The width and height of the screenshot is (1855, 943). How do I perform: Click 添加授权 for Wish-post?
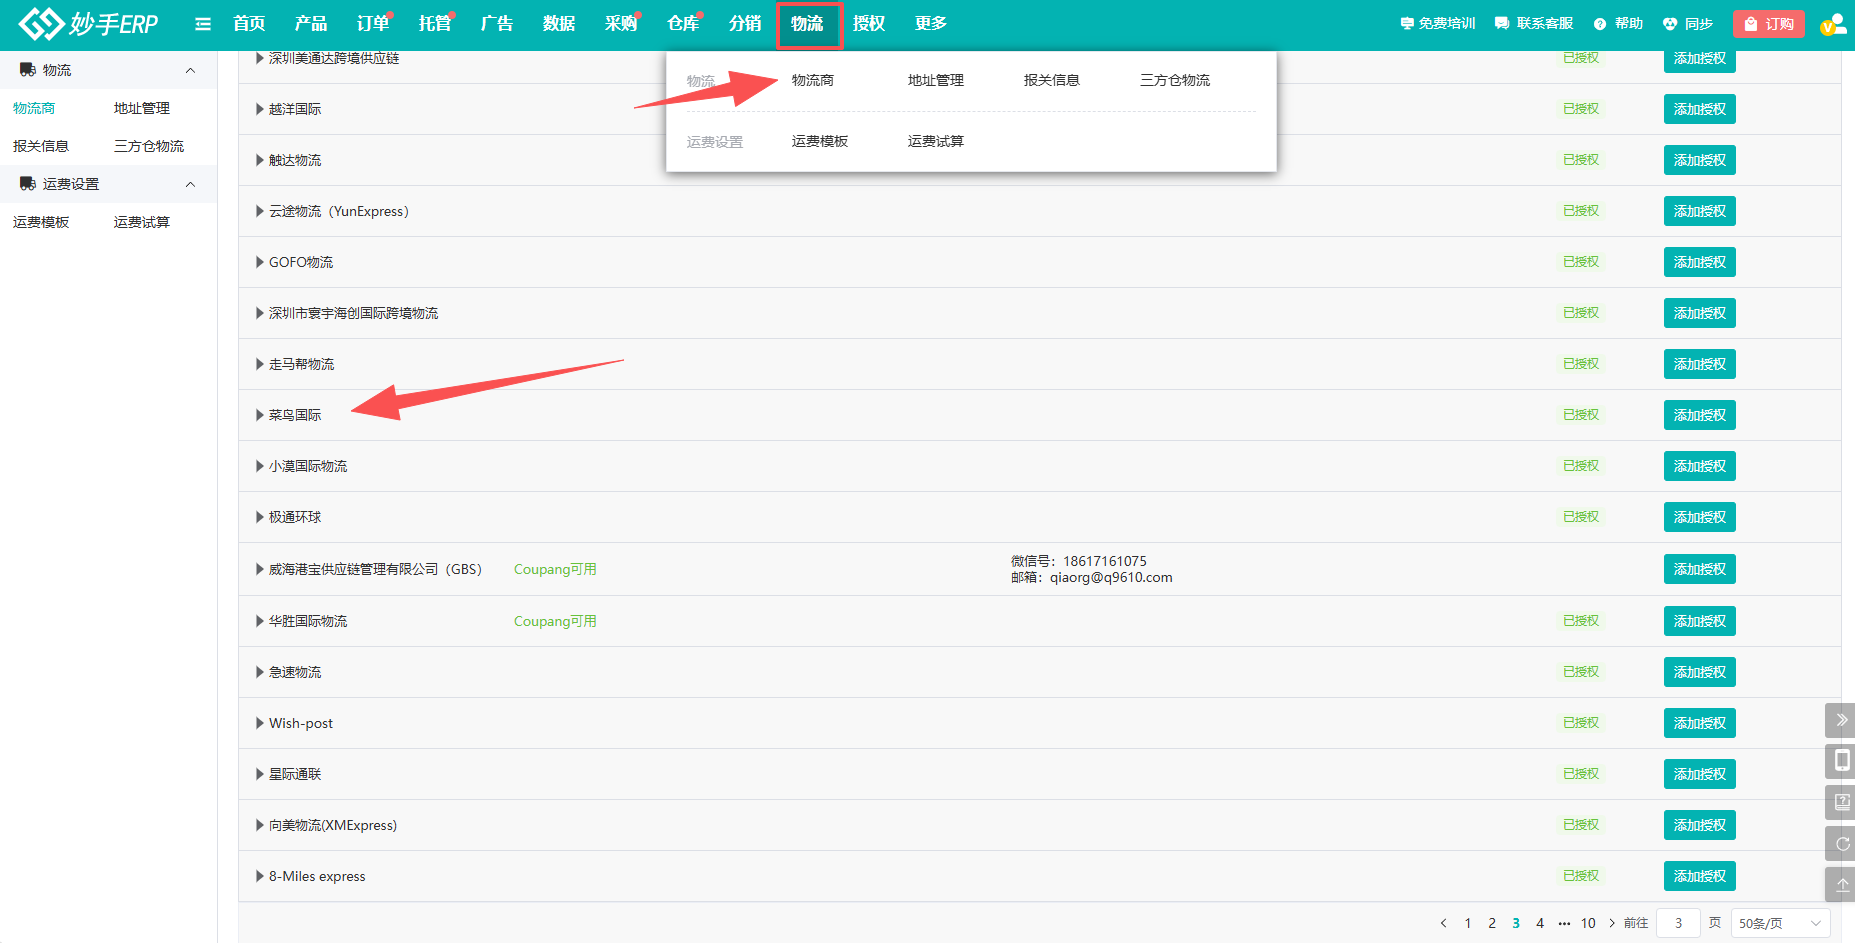1700,723
